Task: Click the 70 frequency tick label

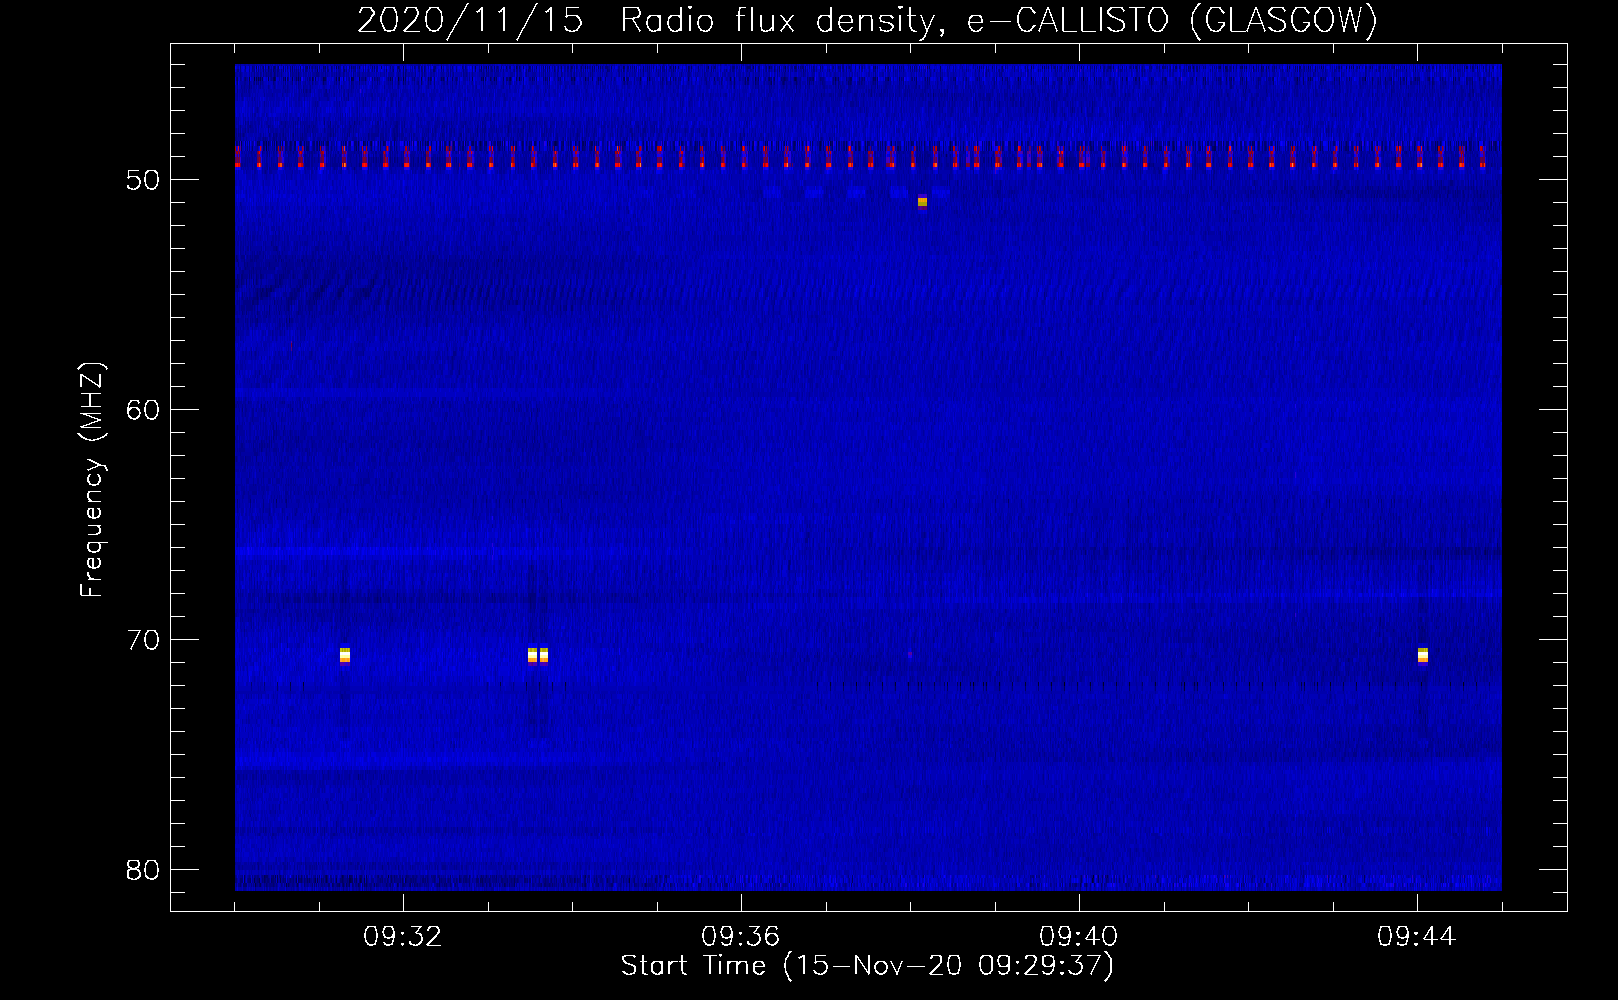Action: click(x=143, y=640)
